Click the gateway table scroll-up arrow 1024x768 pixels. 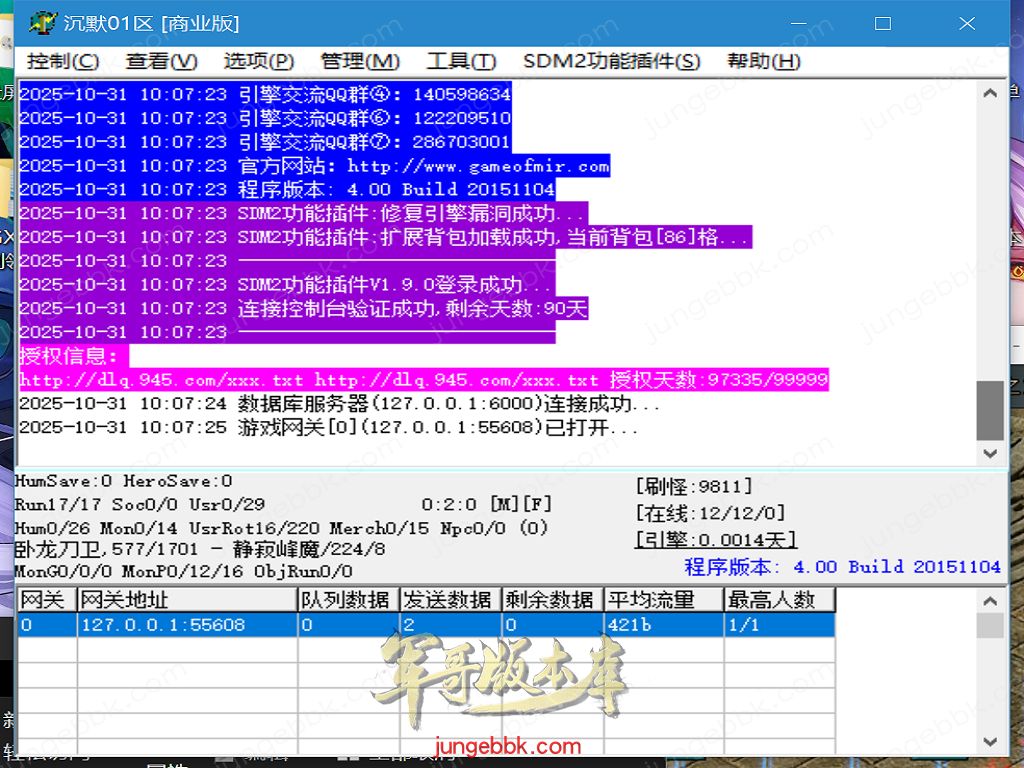tap(990, 601)
